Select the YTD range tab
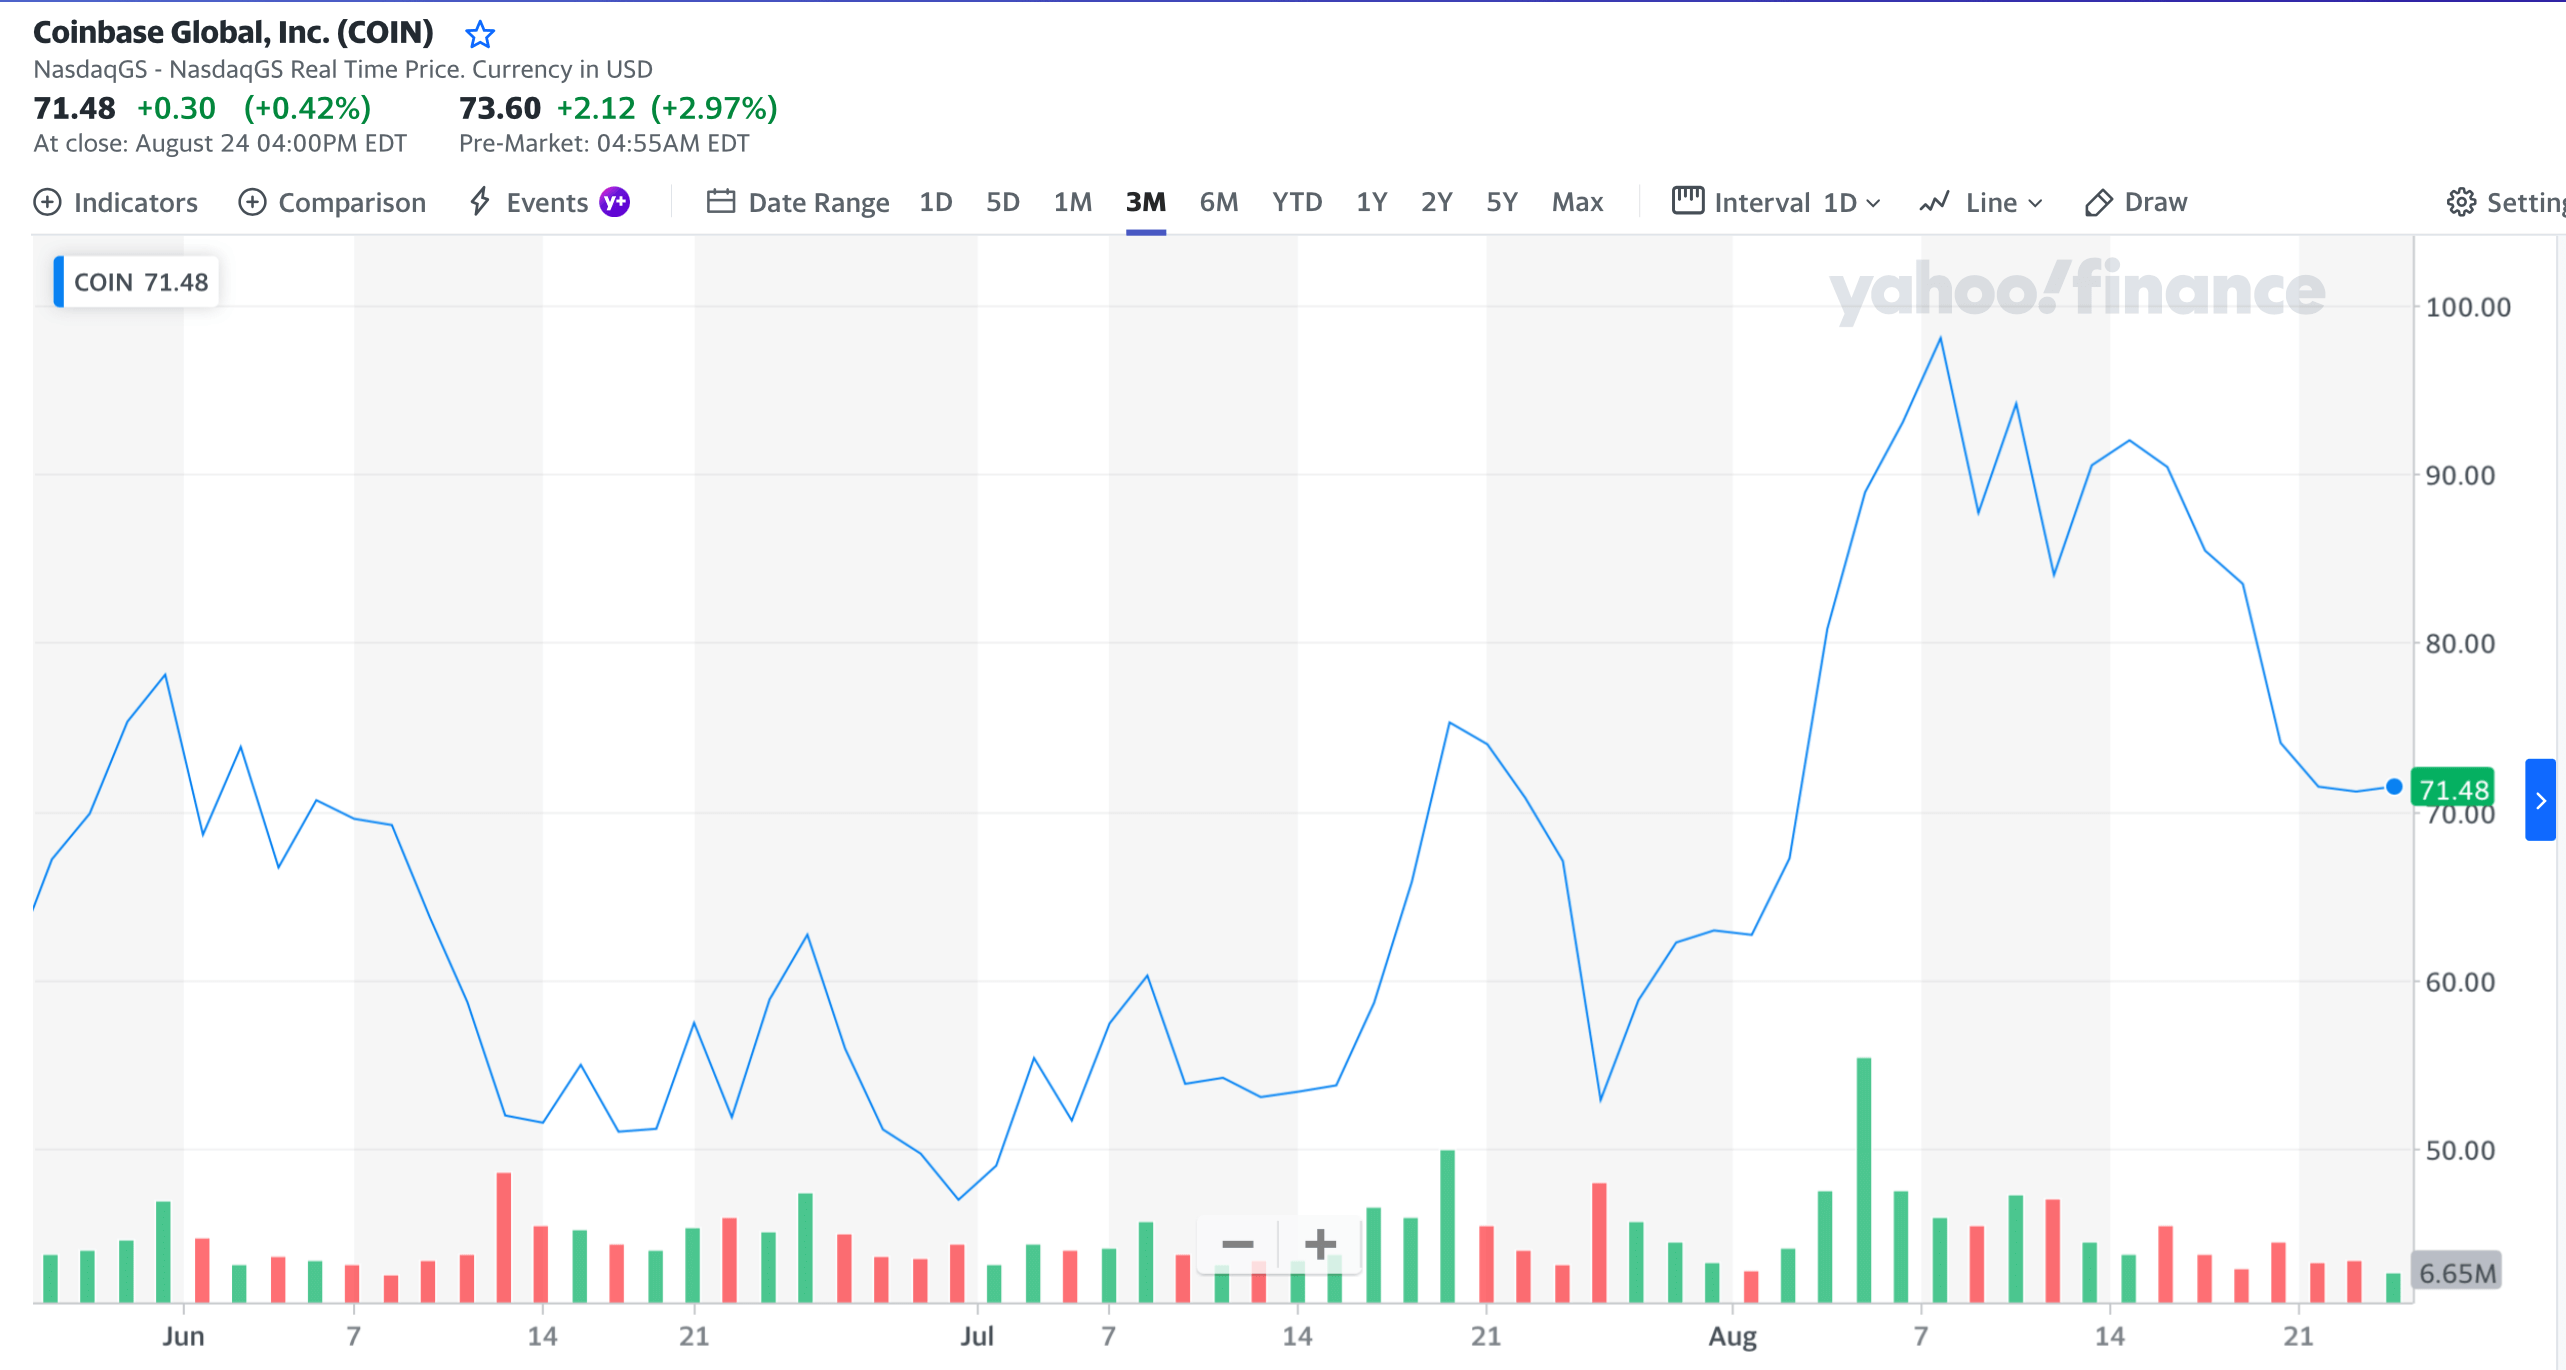This screenshot has width=2566, height=1370. tap(1297, 202)
